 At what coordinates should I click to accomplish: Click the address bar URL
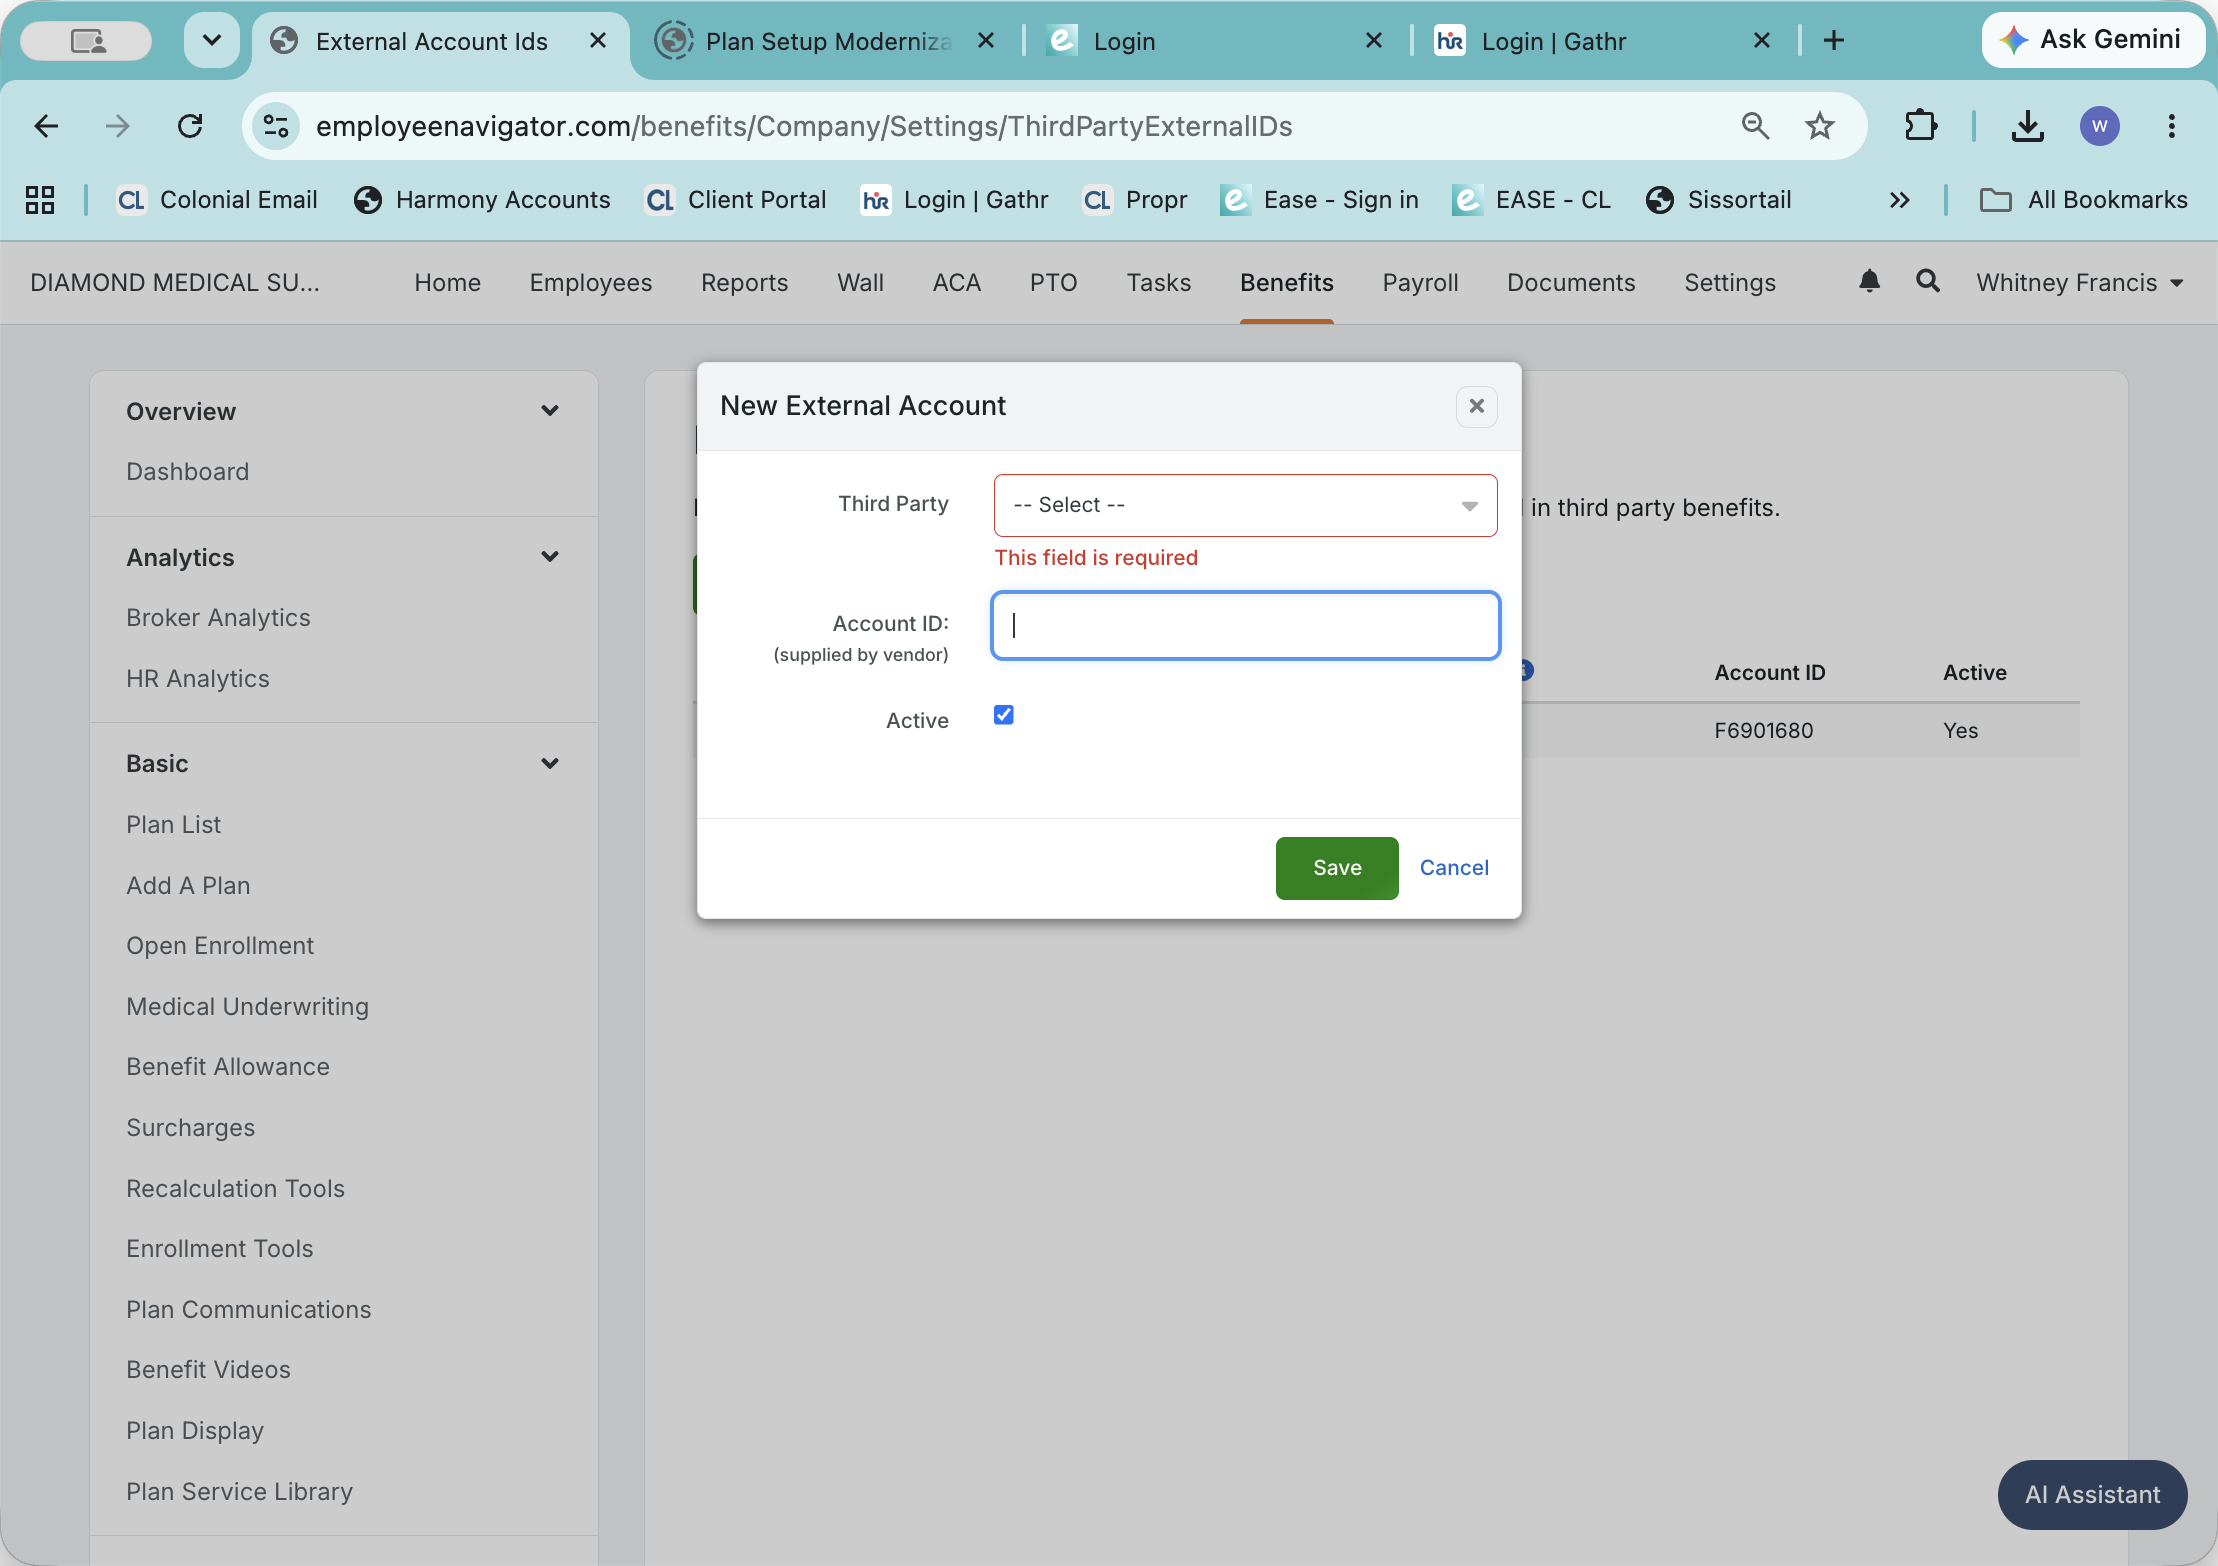pyautogui.click(x=804, y=126)
